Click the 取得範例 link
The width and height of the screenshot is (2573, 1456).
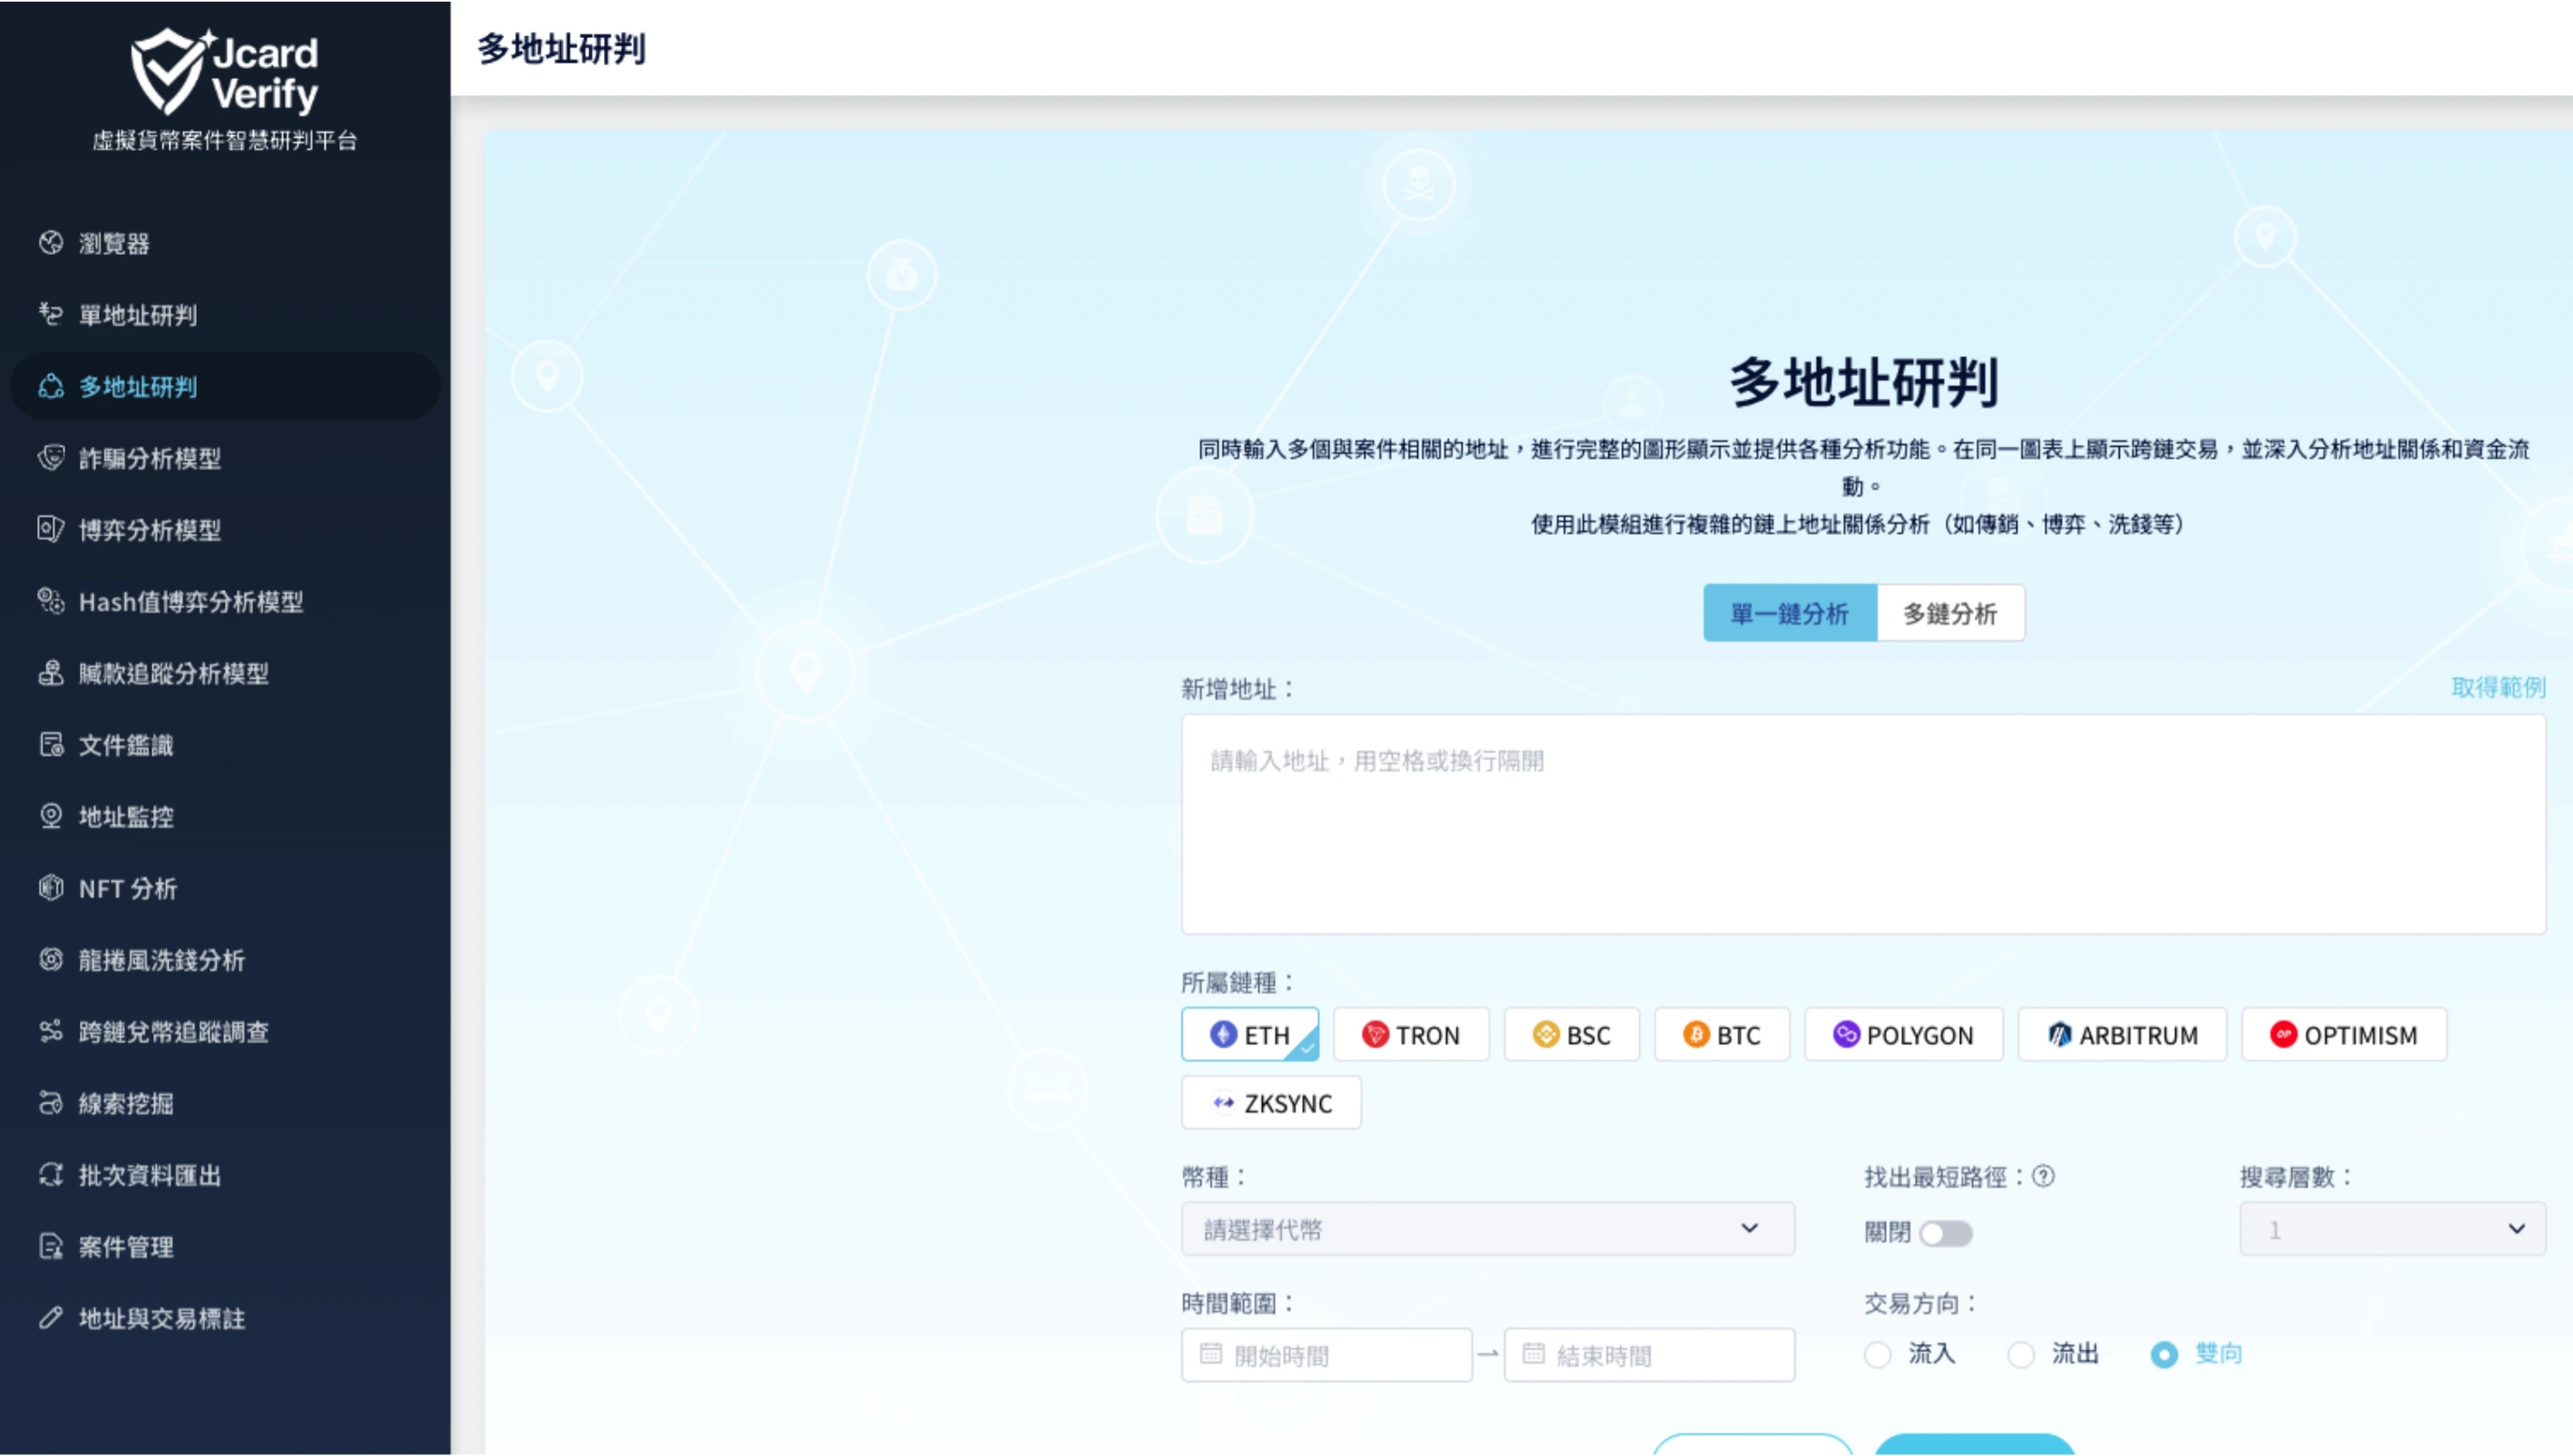point(2498,687)
